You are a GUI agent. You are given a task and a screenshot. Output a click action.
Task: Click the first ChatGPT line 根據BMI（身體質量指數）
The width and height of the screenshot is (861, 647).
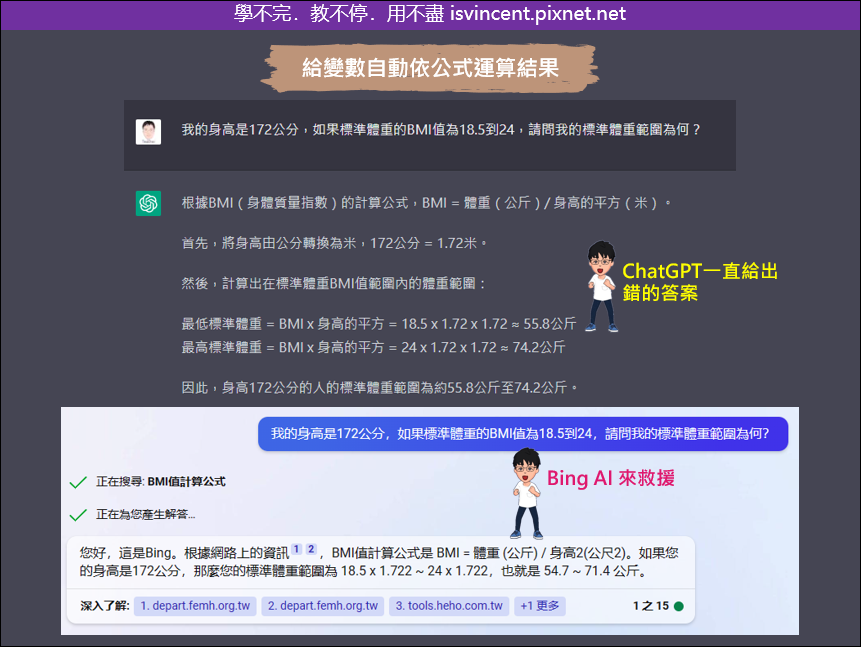point(426,203)
